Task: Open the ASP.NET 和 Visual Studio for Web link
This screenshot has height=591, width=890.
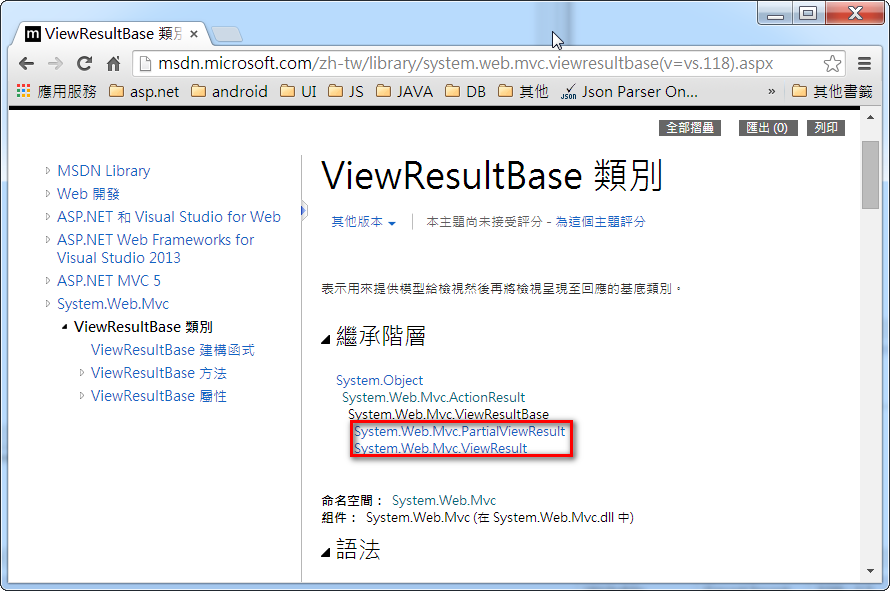Action: tap(169, 217)
